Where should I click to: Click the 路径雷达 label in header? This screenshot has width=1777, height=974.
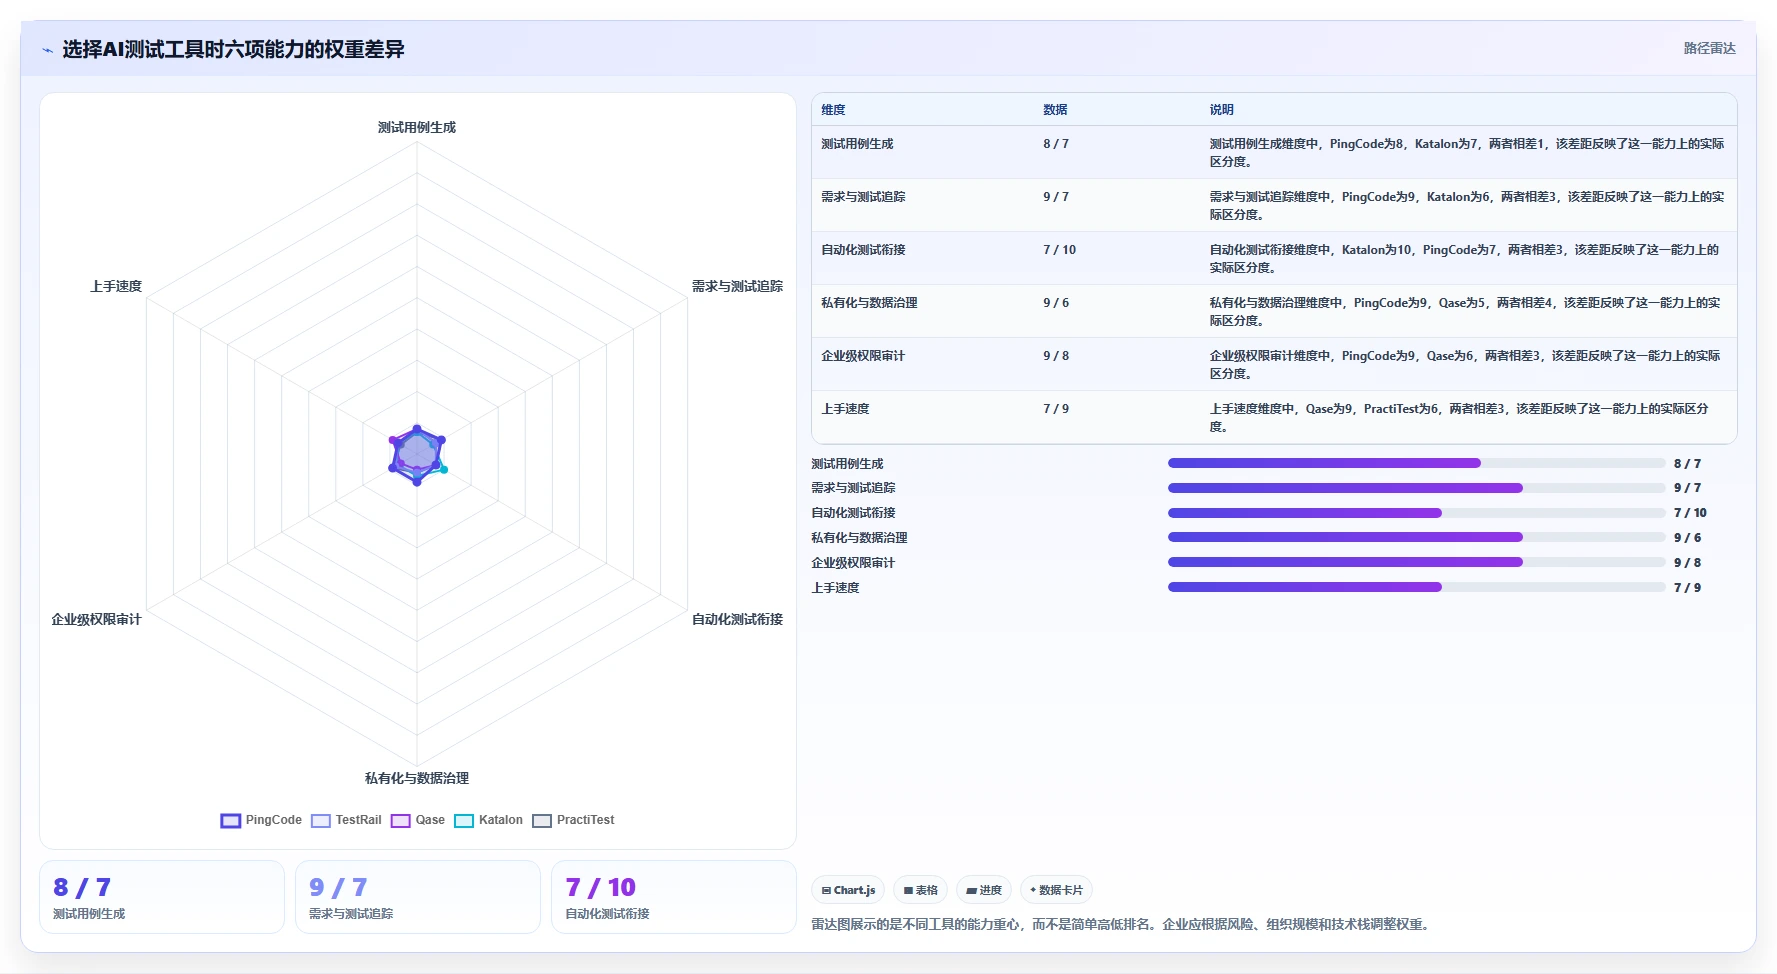point(1709,48)
